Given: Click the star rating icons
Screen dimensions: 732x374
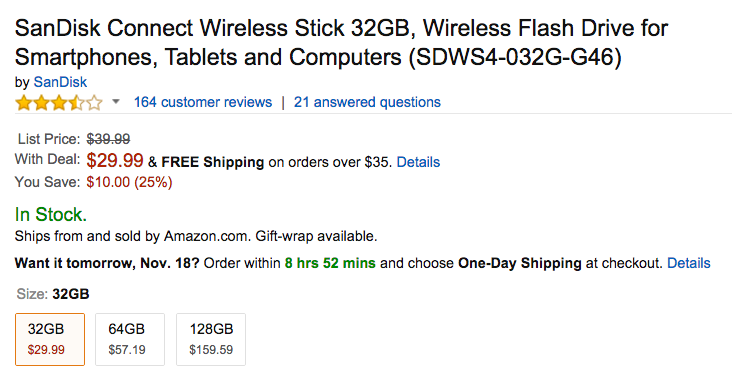Looking at the screenshot, I should 59,102.
